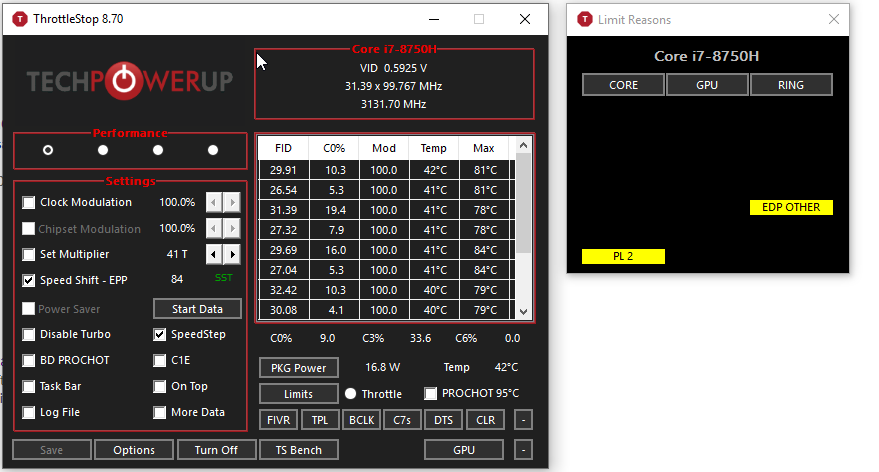Select the third Performance profile radio
This screenshot has width=879, height=472.
click(158, 150)
